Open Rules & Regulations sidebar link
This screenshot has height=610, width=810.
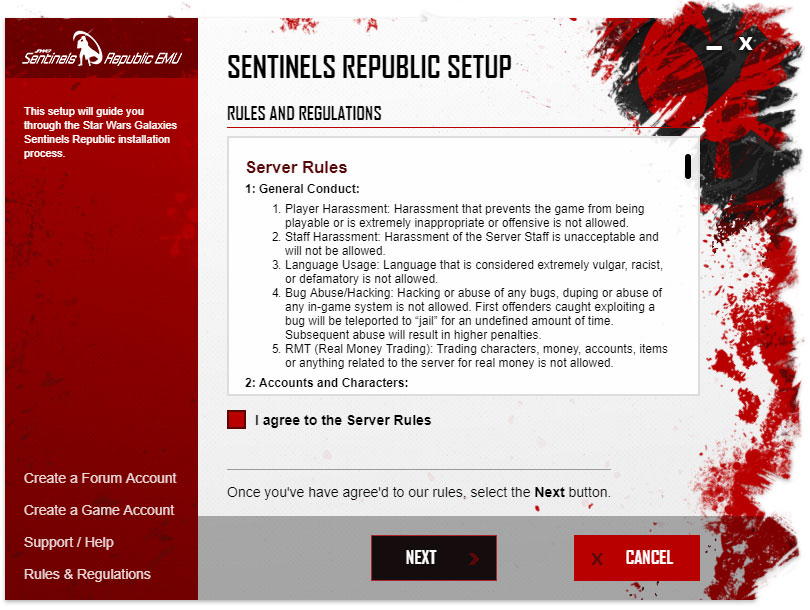(87, 574)
